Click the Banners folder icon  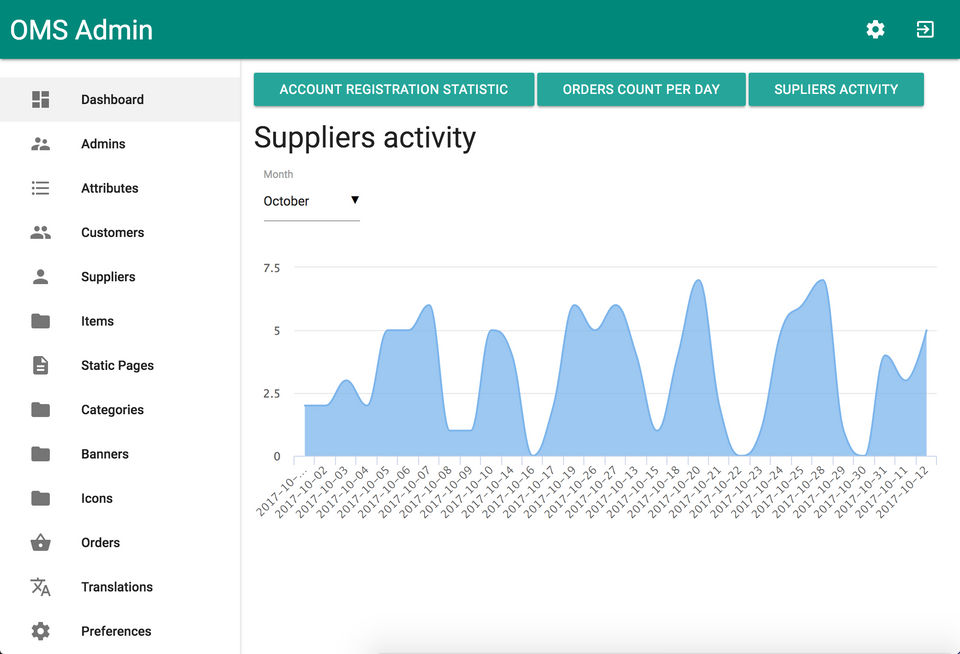click(x=40, y=454)
